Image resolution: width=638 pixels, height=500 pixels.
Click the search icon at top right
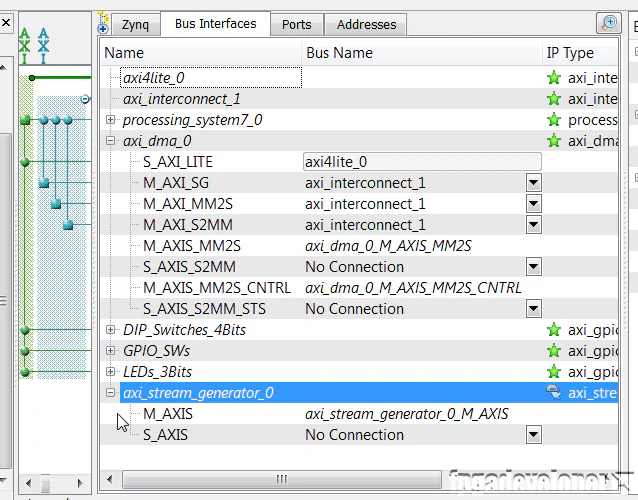click(608, 23)
